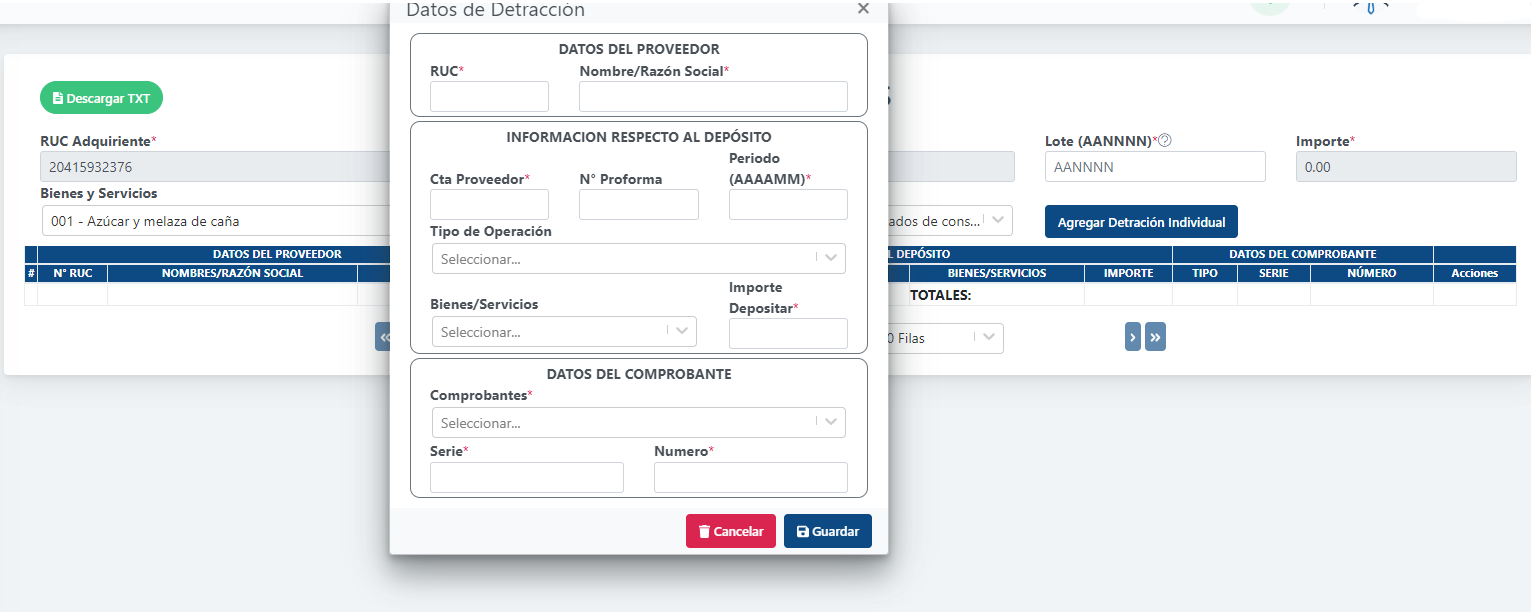Focus the RUC input field
Viewport: 1535px width, 612px height.
coord(489,97)
